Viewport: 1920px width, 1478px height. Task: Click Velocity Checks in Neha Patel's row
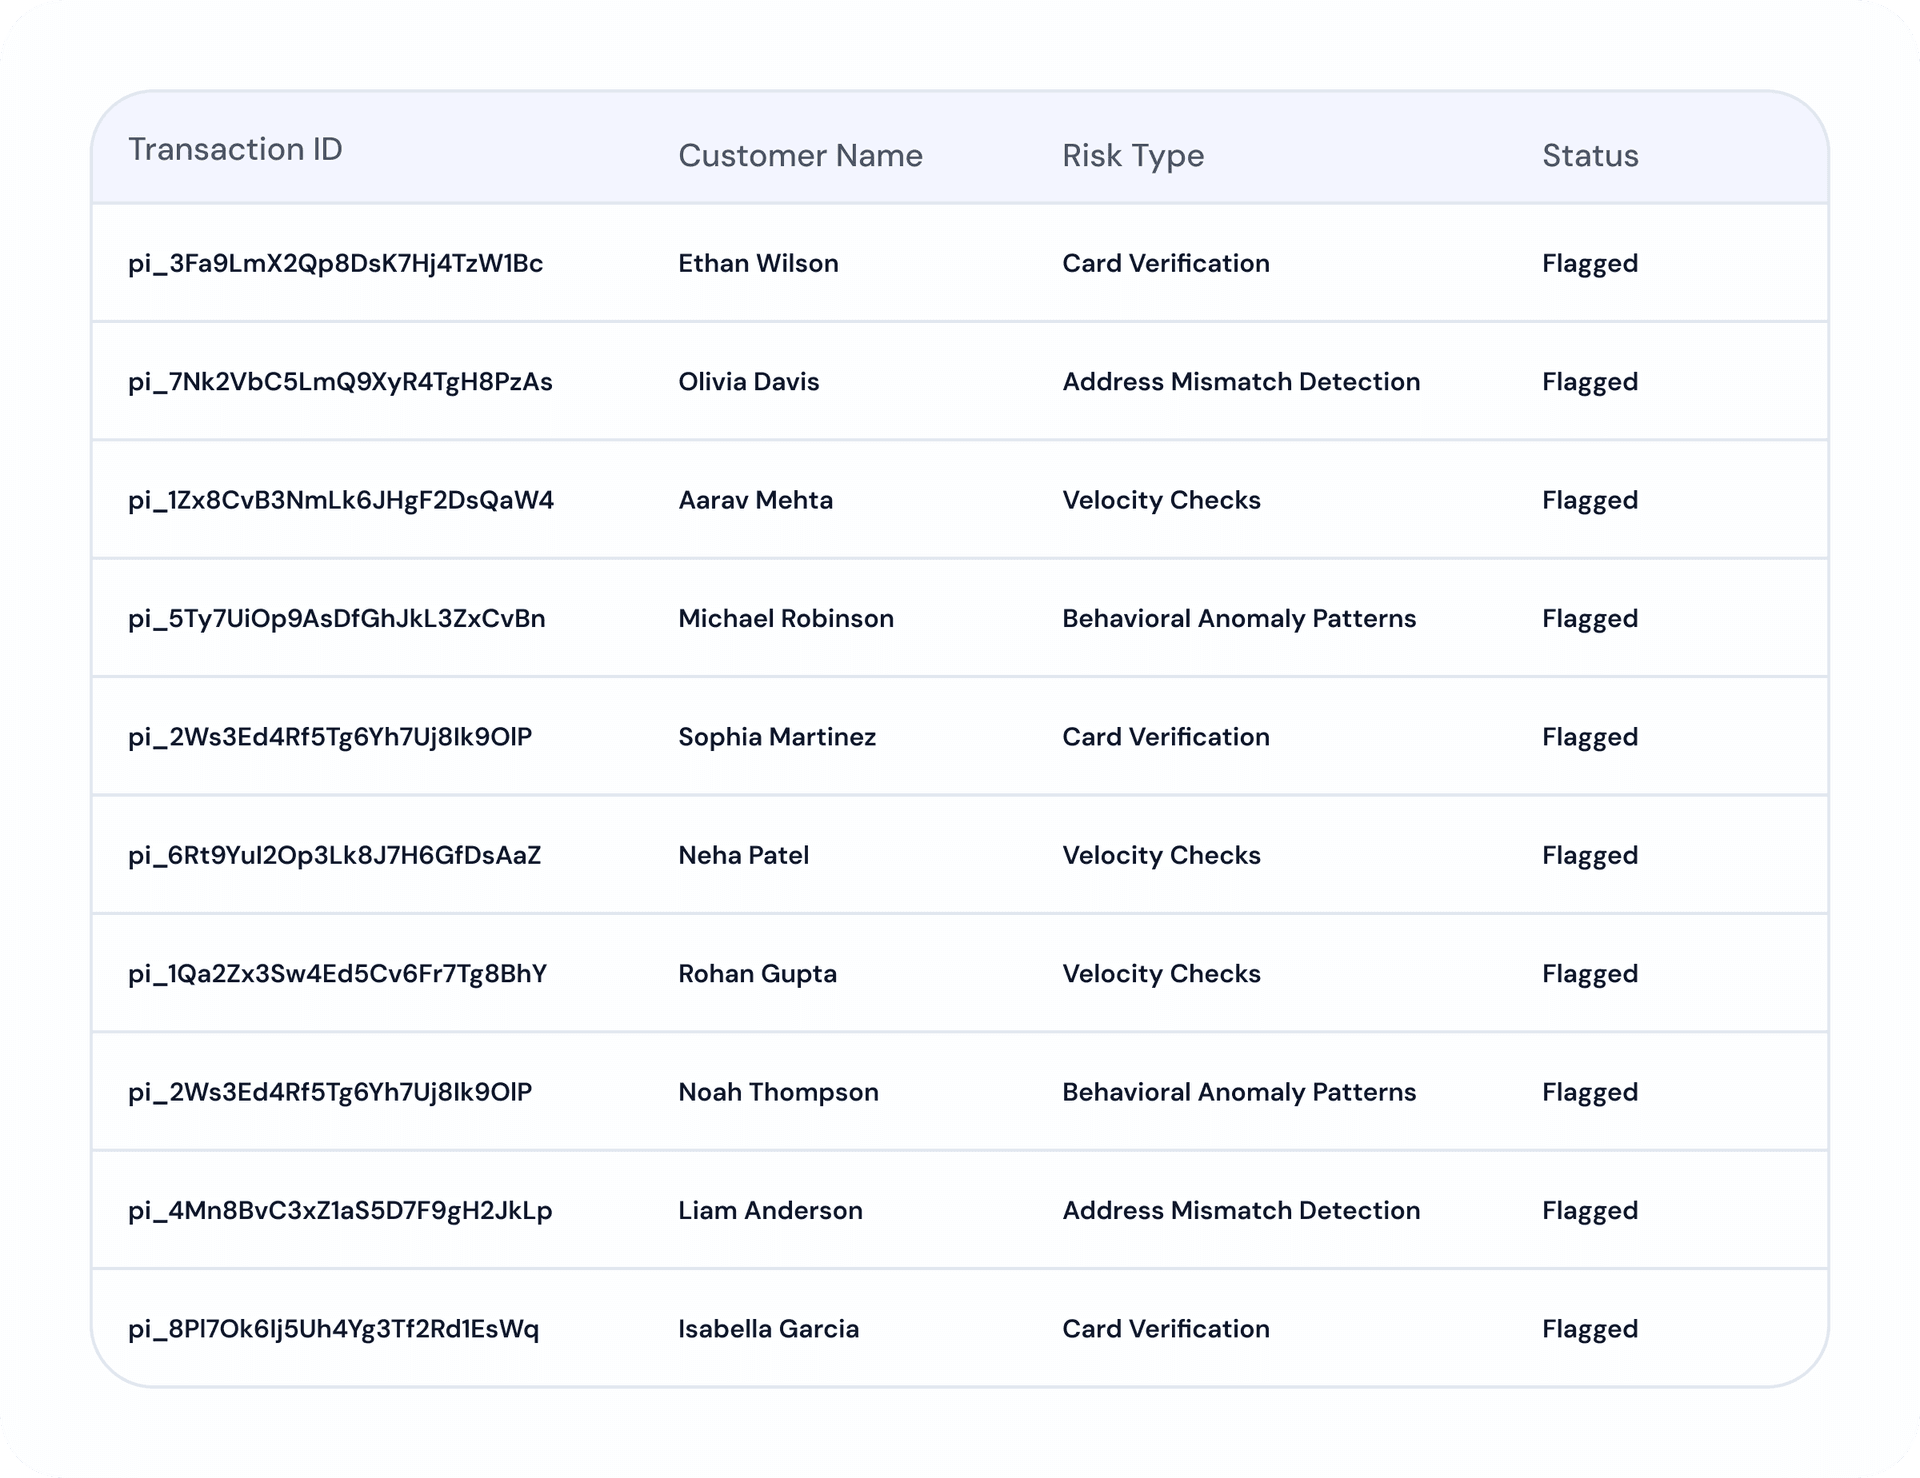pos(1161,855)
